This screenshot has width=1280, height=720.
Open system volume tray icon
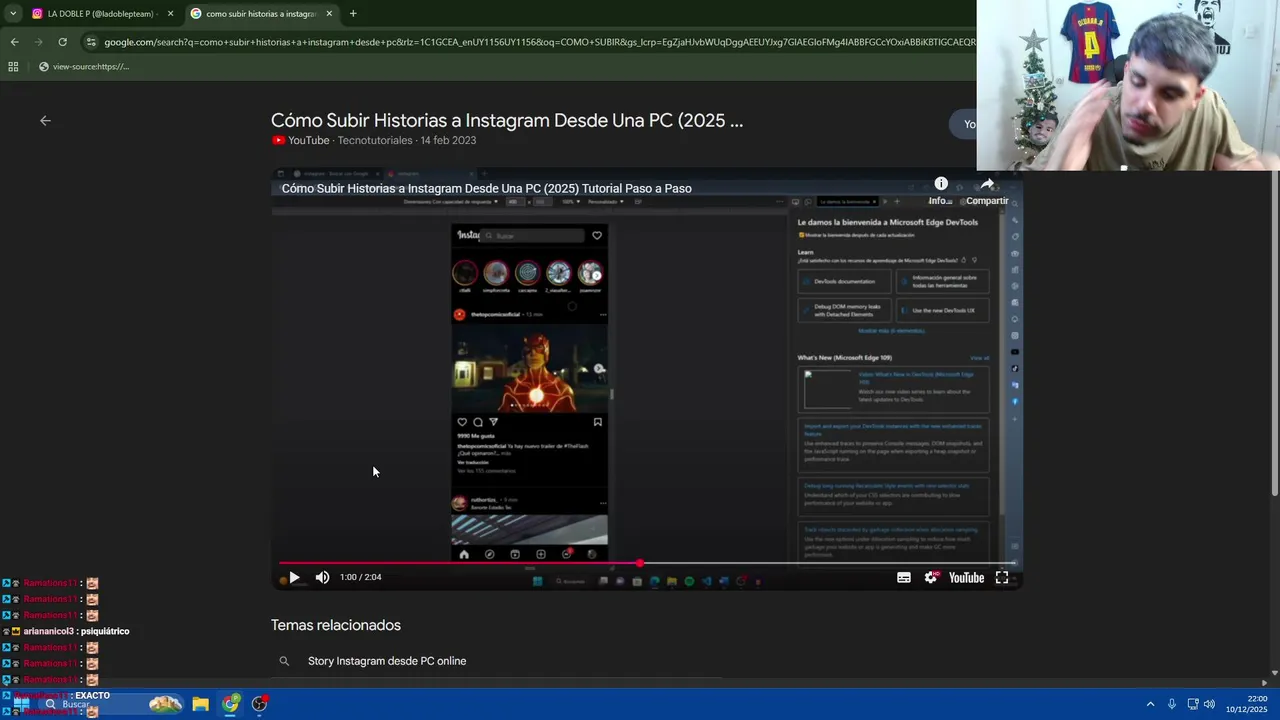1209,704
